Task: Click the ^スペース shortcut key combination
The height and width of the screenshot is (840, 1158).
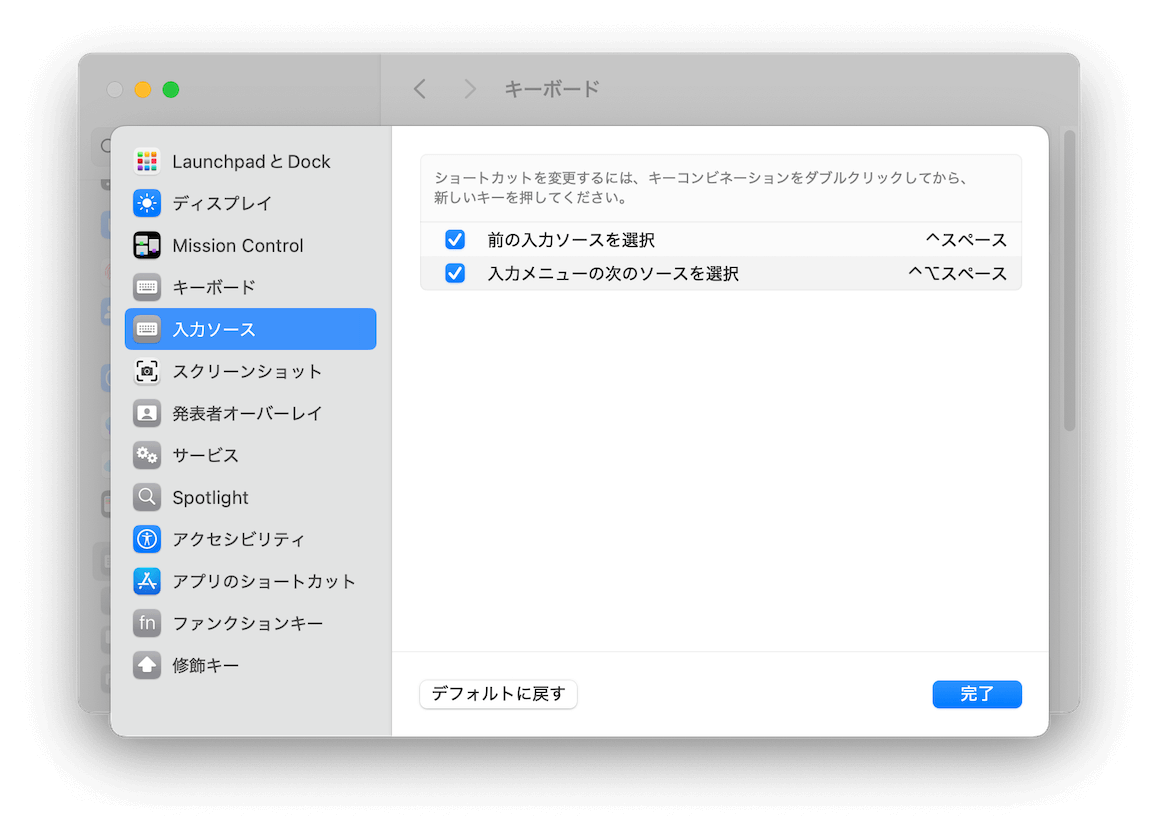Action: [x=966, y=239]
